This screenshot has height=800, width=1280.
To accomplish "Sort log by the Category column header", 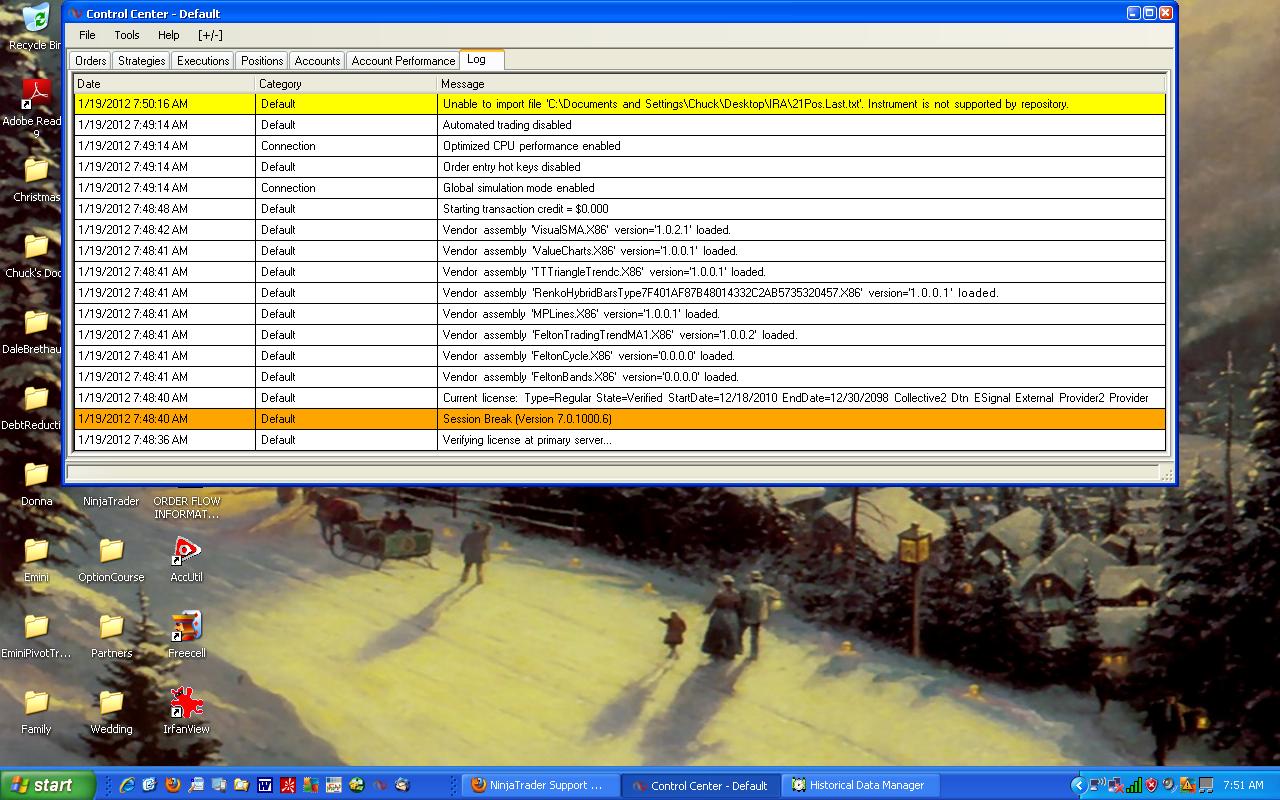I will point(346,84).
